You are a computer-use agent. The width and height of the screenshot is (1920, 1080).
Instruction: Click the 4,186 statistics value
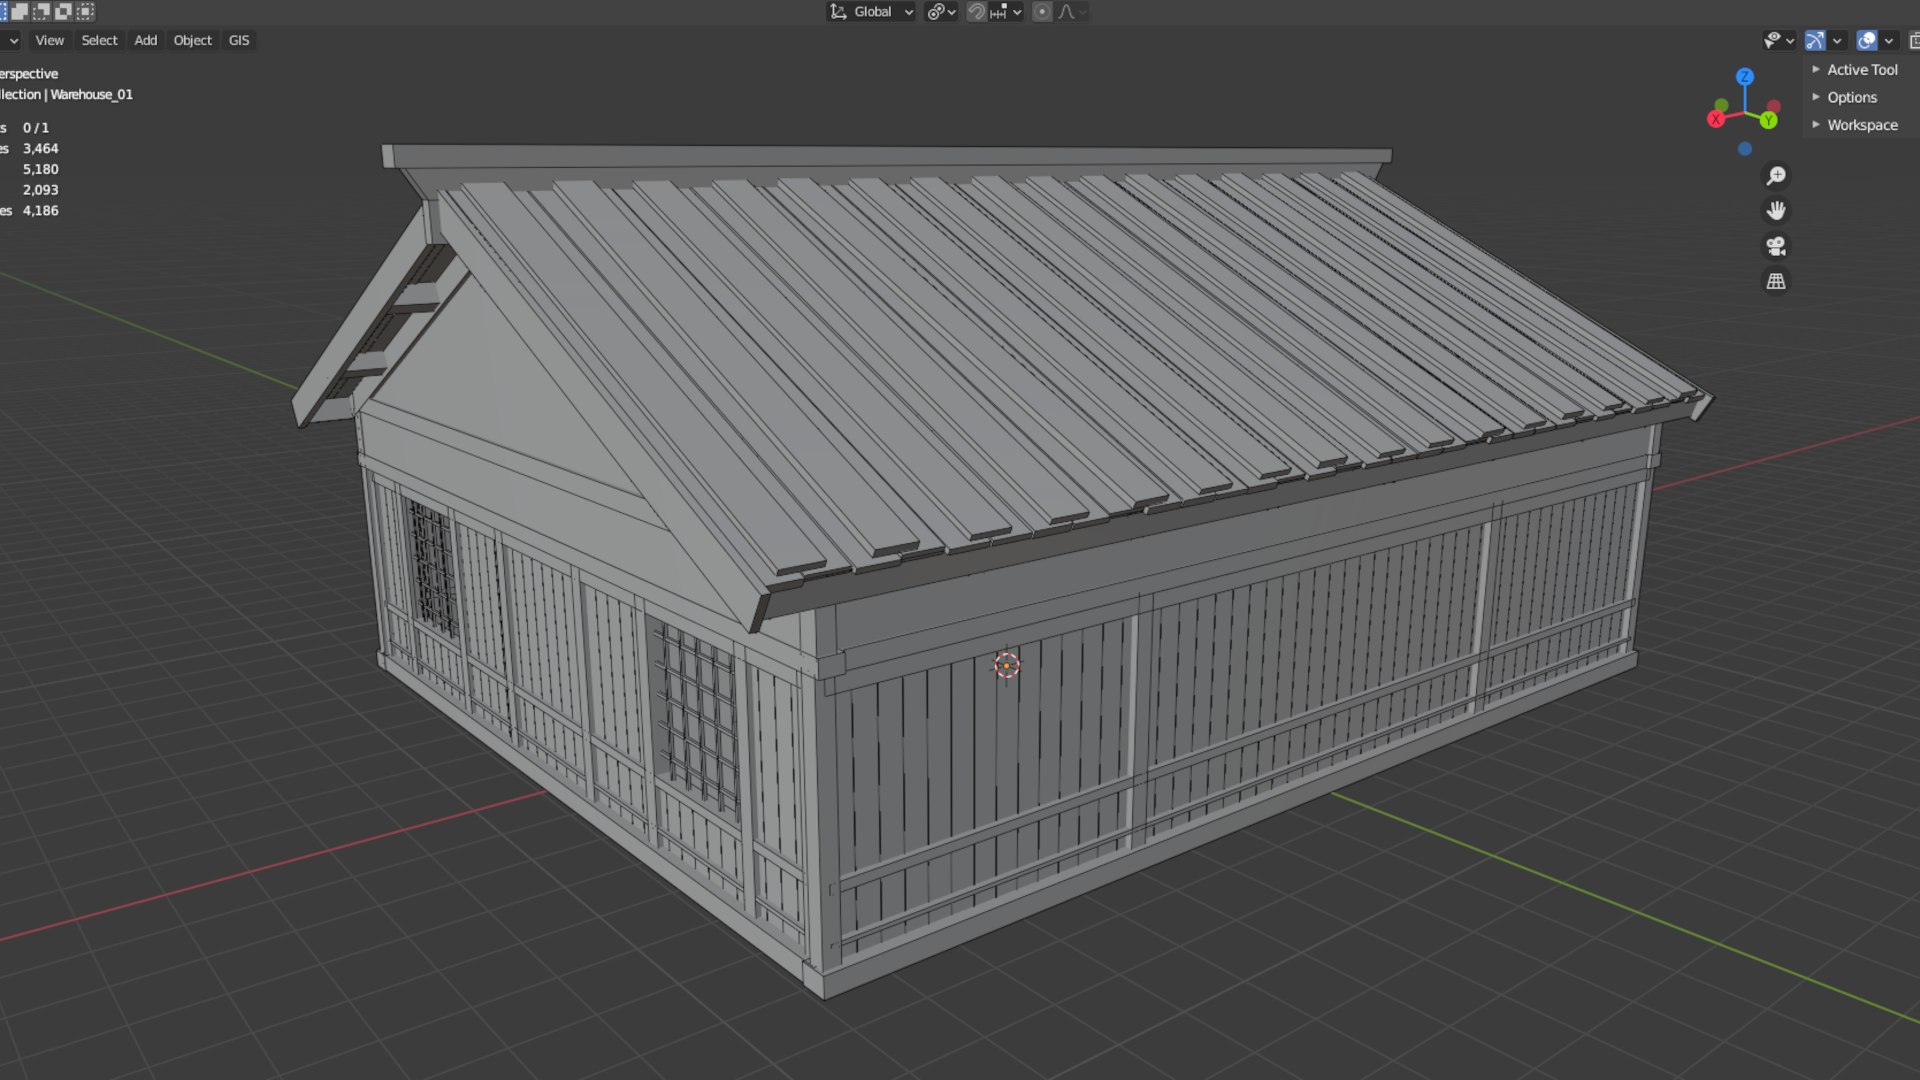[41, 210]
